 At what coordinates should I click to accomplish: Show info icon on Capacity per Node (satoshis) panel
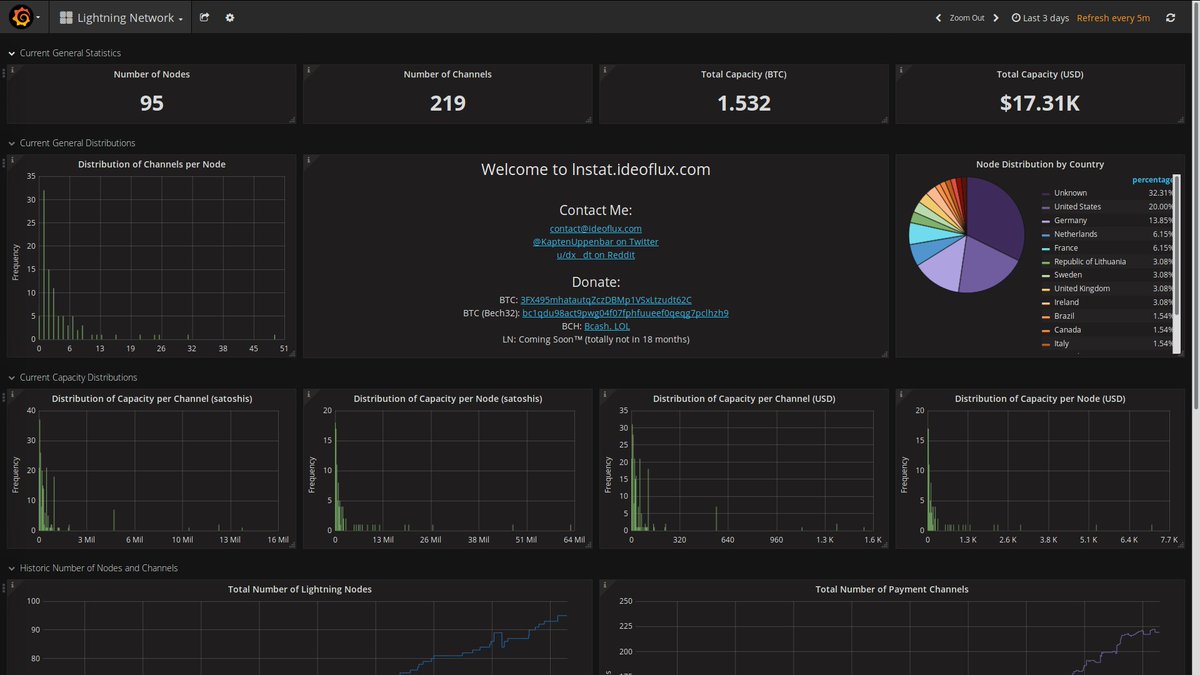pos(308,394)
